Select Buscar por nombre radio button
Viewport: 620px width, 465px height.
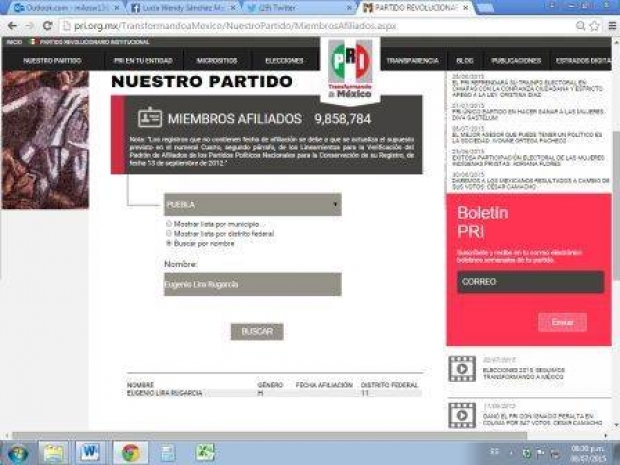point(169,243)
